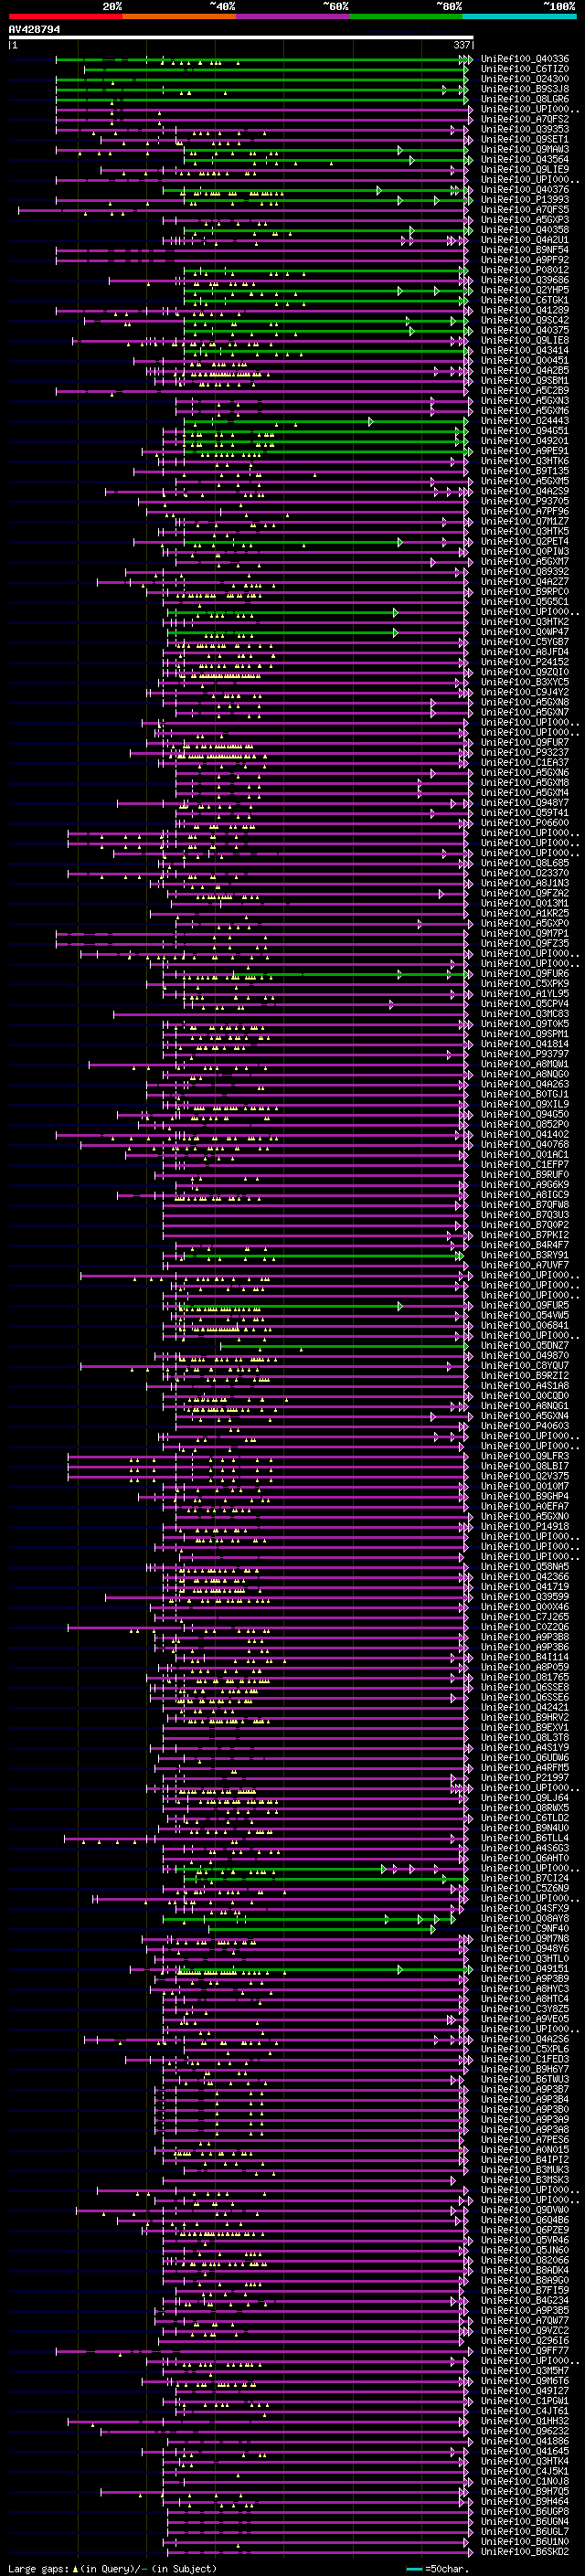Open hit UniRef100_O24300
Screen dimensions: 585x2576
pos(525,79)
